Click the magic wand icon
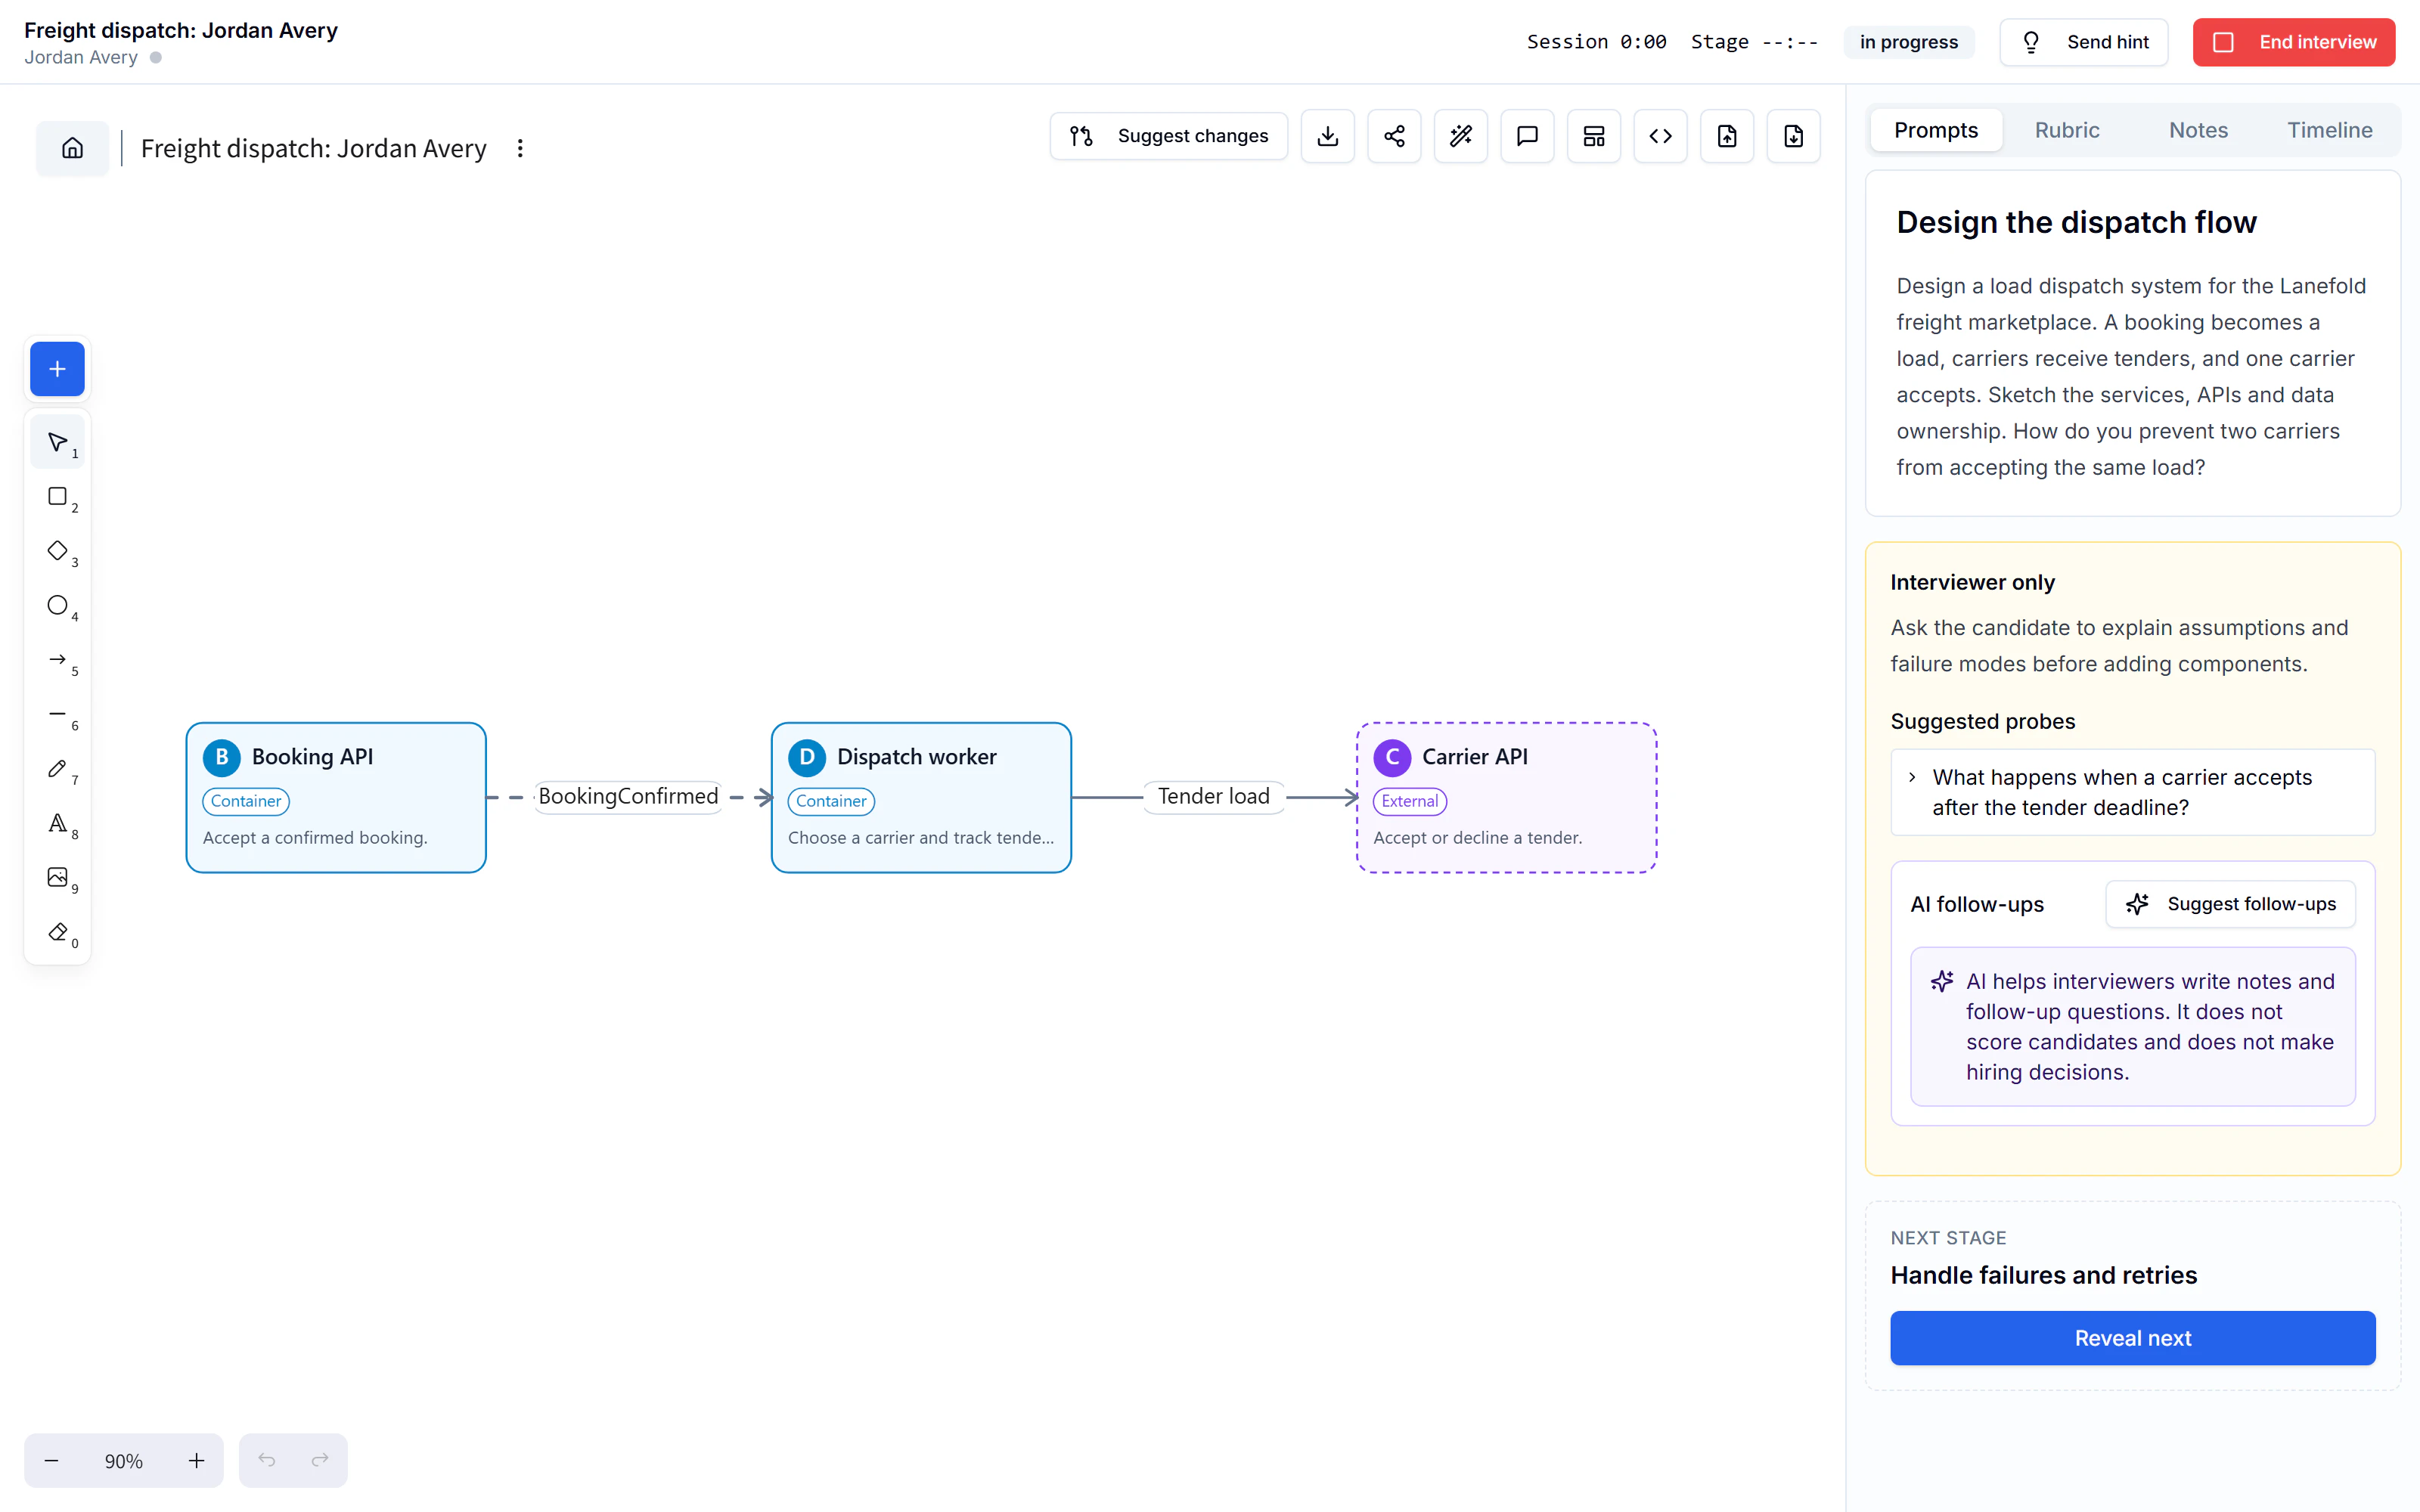 click(x=1460, y=136)
